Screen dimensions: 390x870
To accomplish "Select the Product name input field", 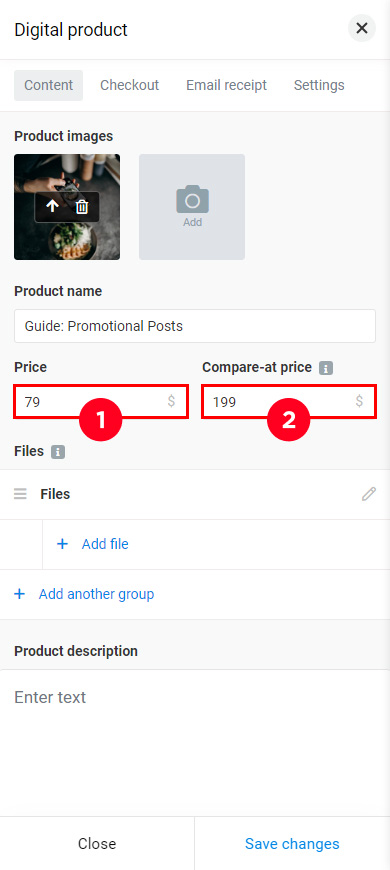I will (195, 326).
